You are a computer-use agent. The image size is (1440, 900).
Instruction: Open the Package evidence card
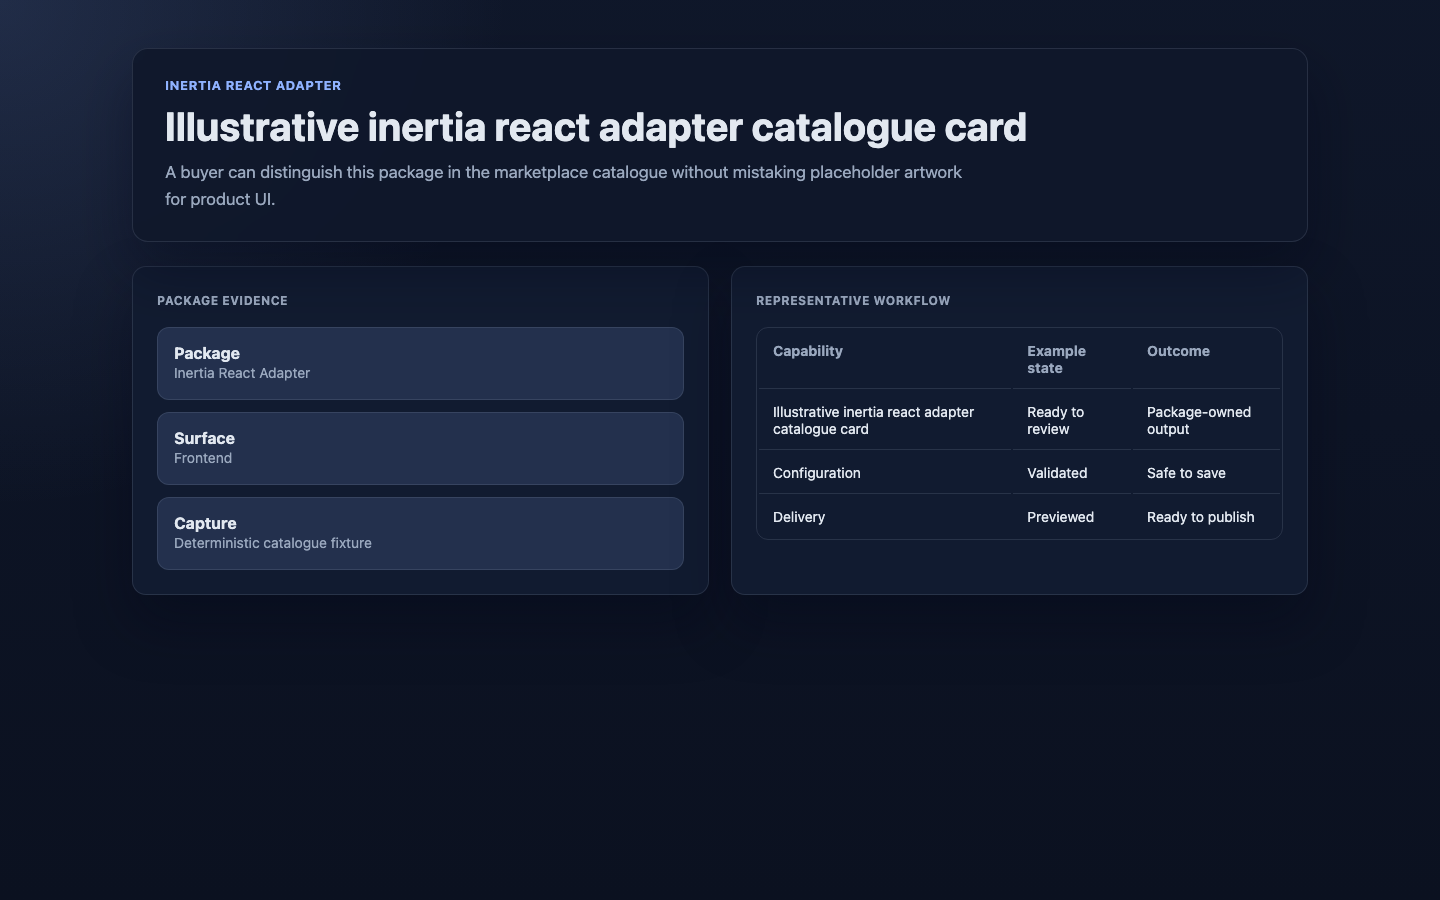[x=420, y=363]
